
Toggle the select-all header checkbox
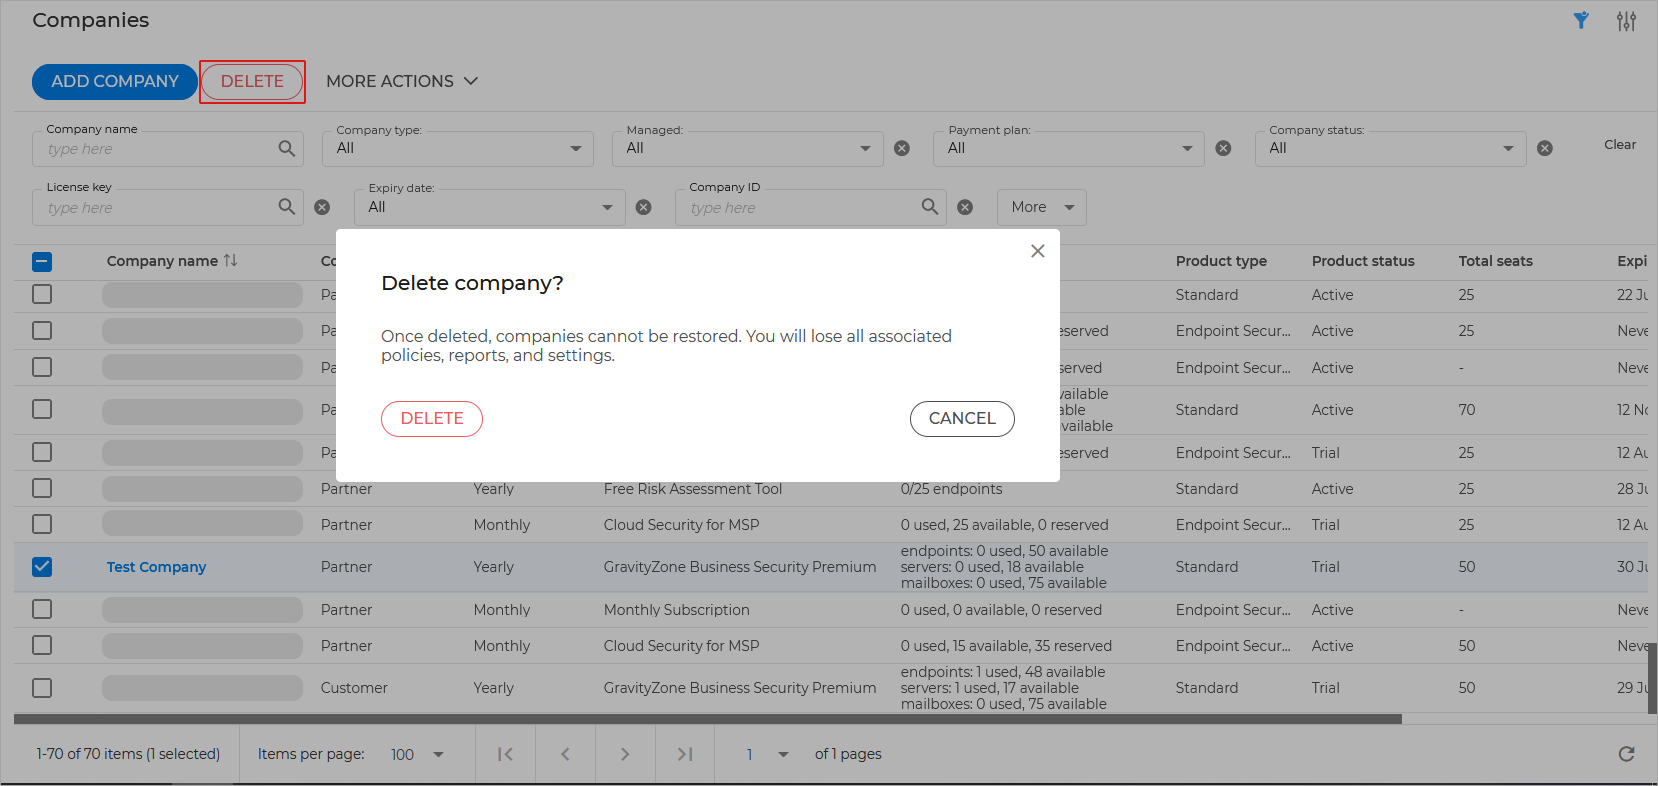pyautogui.click(x=42, y=262)
